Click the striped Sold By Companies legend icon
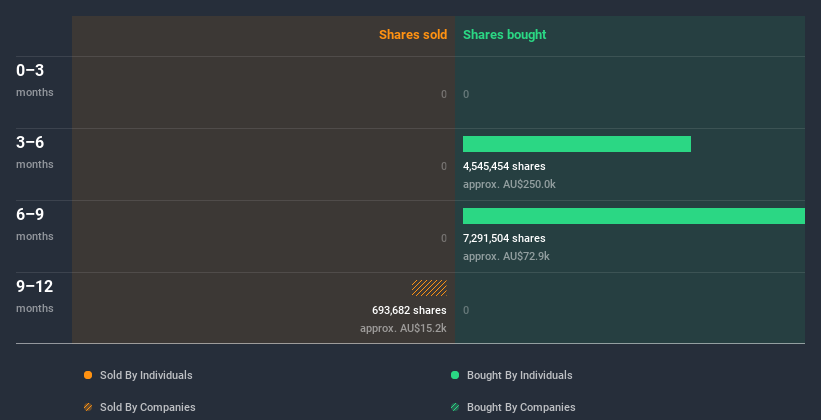821x420 pixels. coord(88,407)
